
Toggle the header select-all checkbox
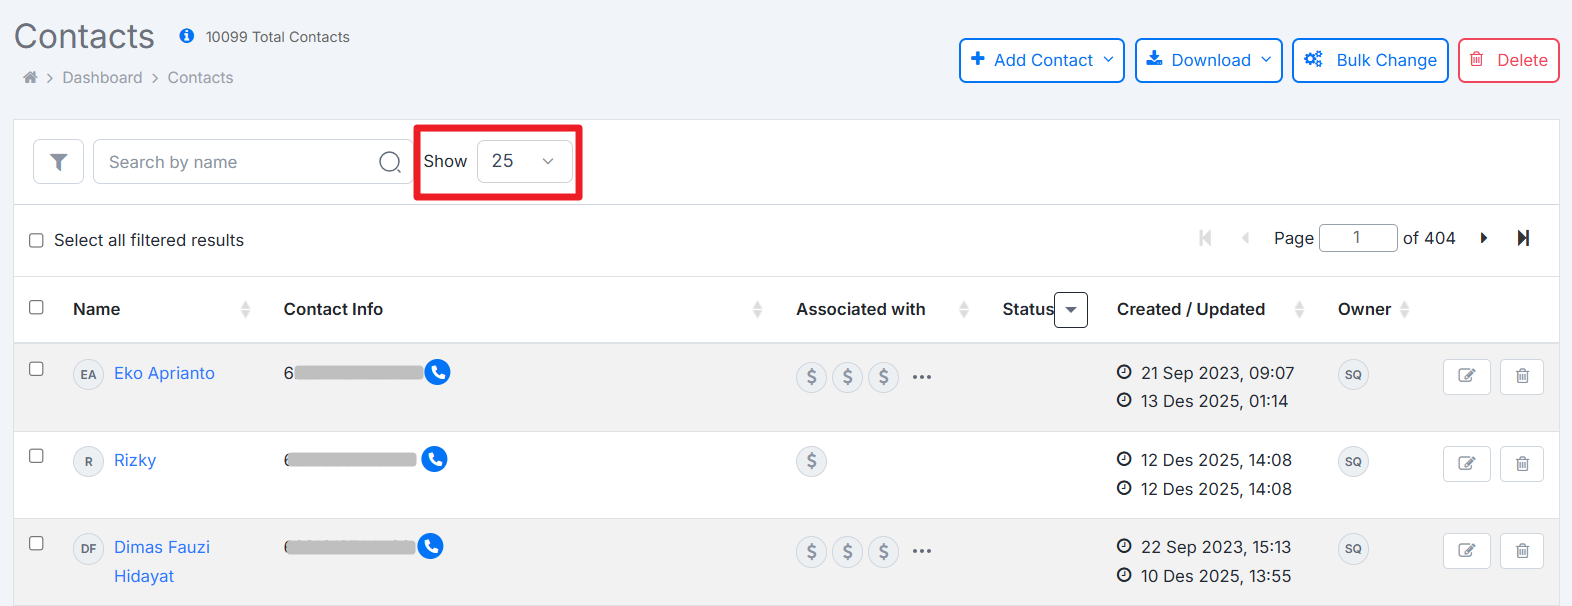[x=37, y=307]
